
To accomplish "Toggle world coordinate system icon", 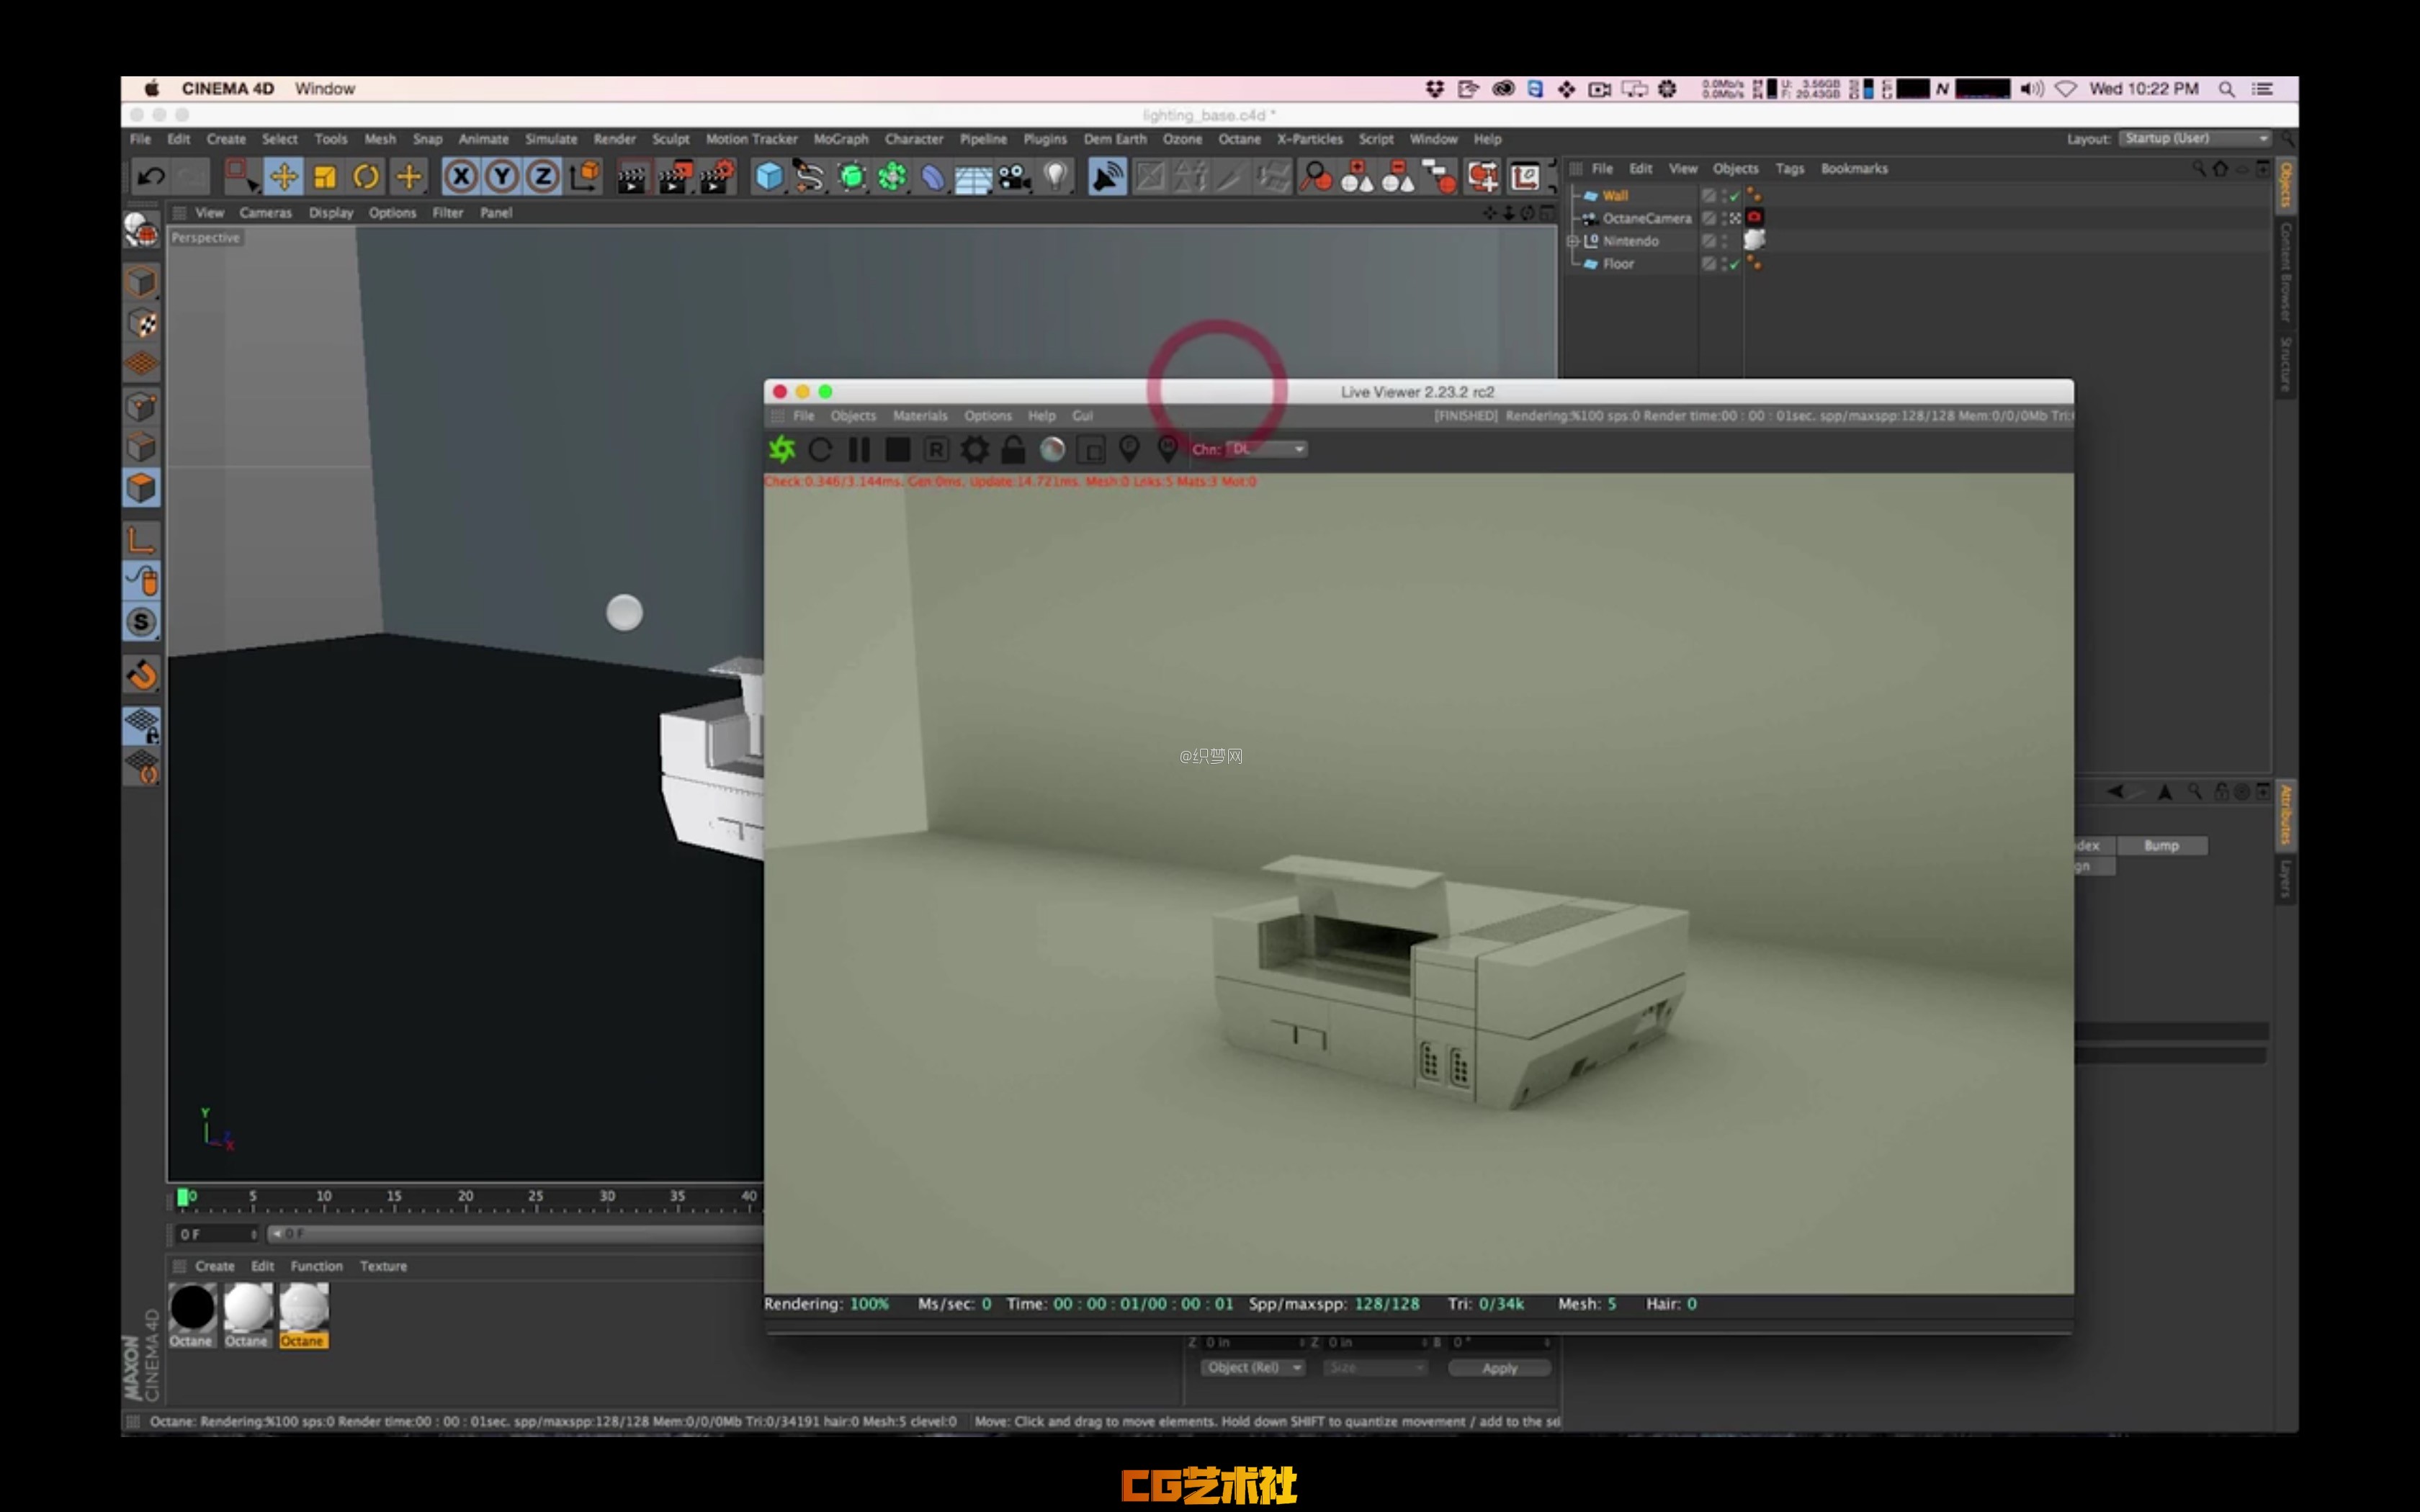I will click(584, 178).
